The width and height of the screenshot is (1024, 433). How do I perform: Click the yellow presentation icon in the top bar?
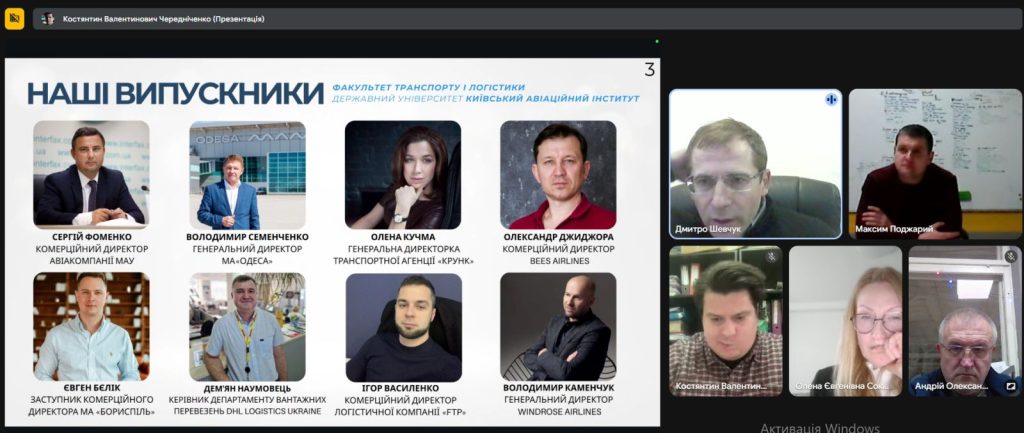(x=14, y=19)
